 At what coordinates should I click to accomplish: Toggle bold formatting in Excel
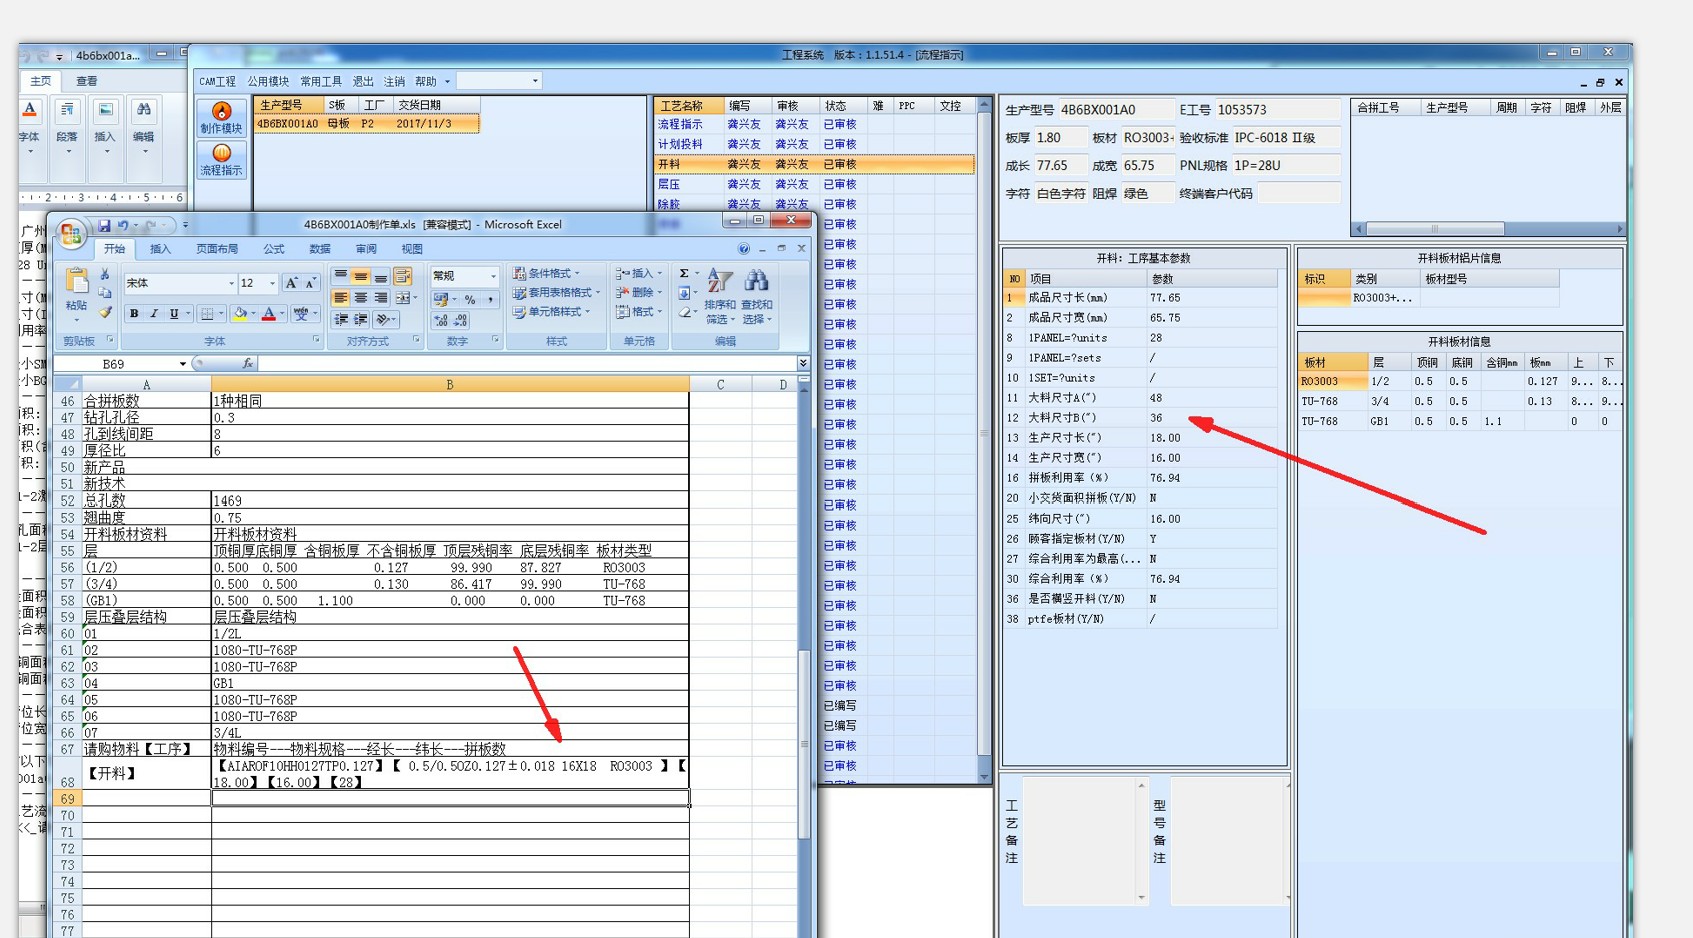coord(134,314)
